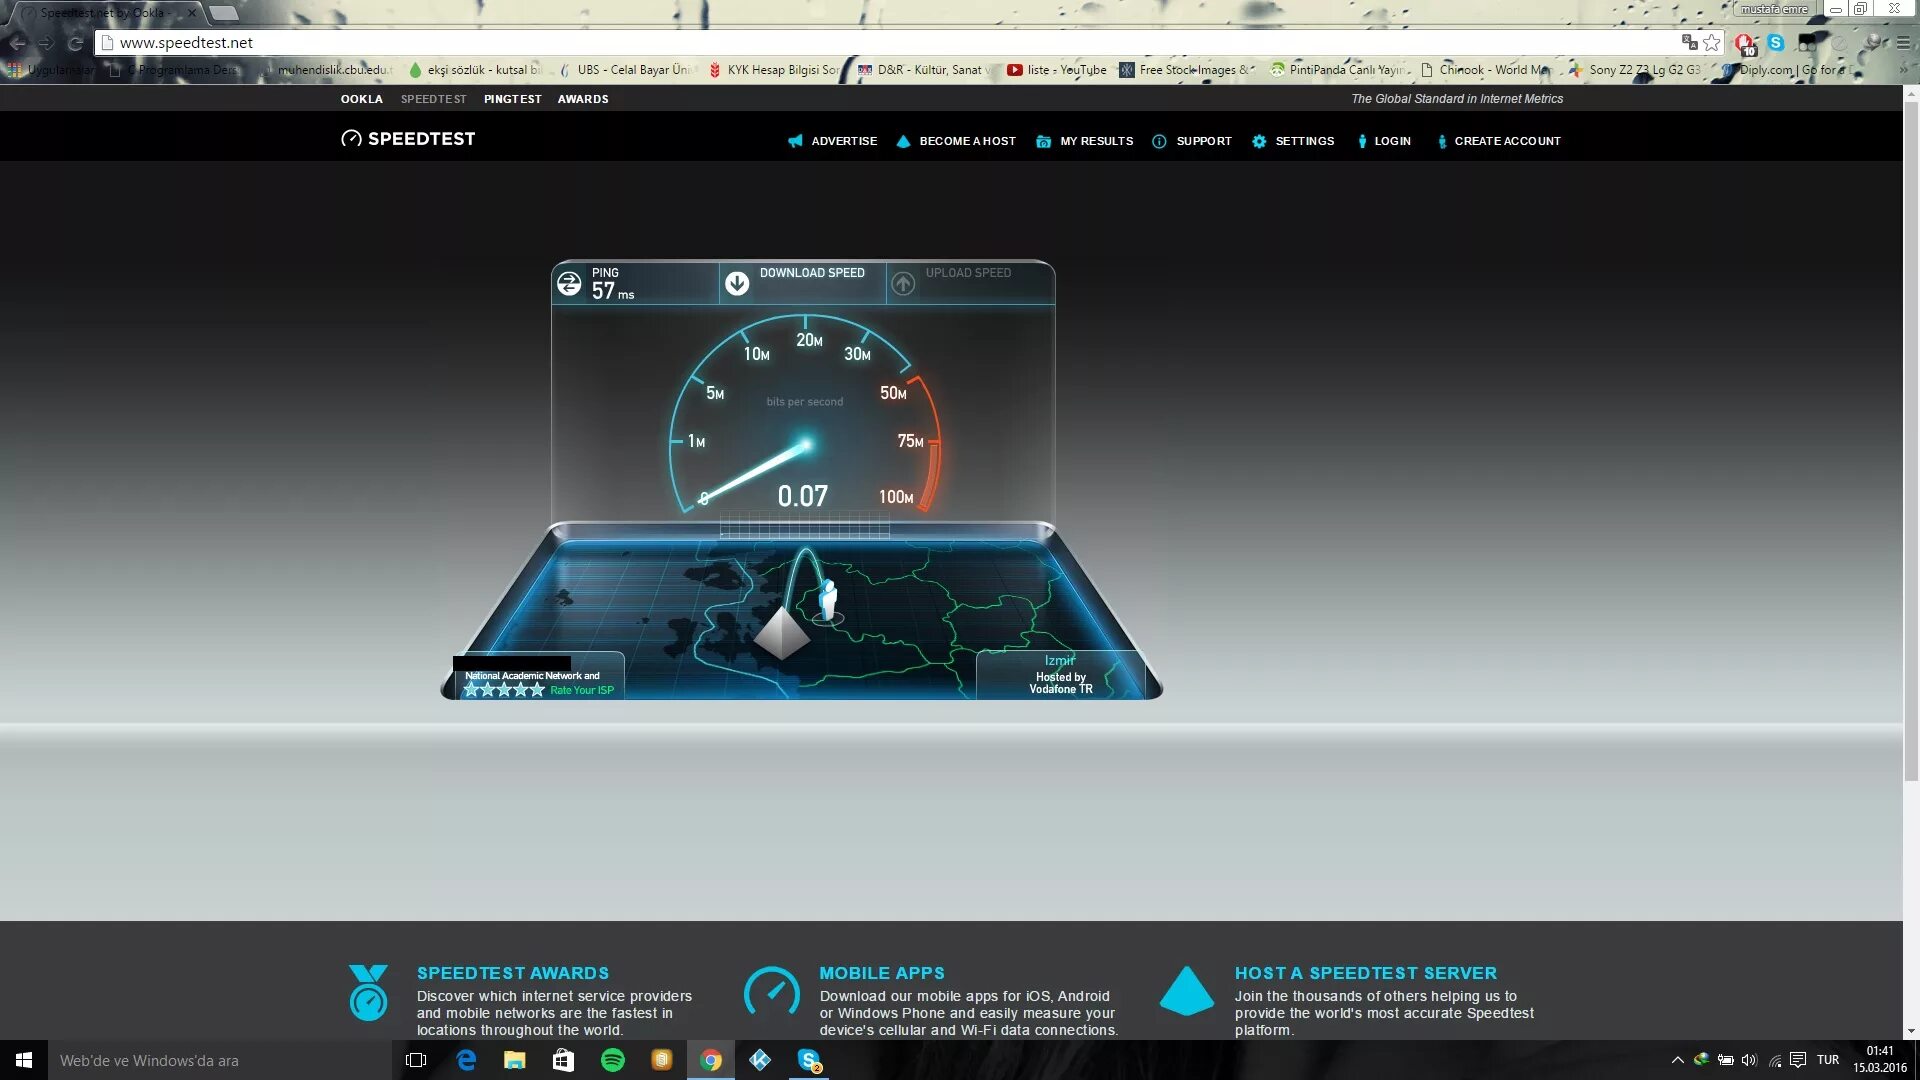
Task: Click the Create Account person icon
Action: 1441,141
